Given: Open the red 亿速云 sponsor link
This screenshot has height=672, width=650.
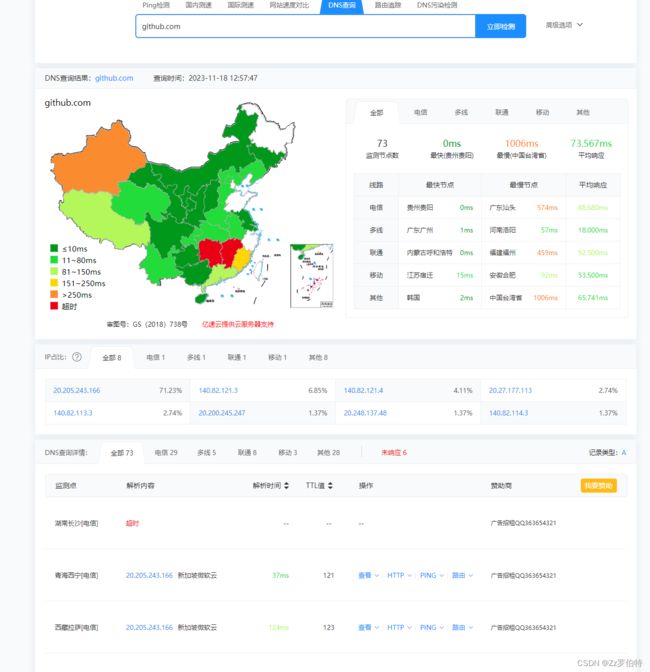Looking at the screenshot, I should (238, 324).
